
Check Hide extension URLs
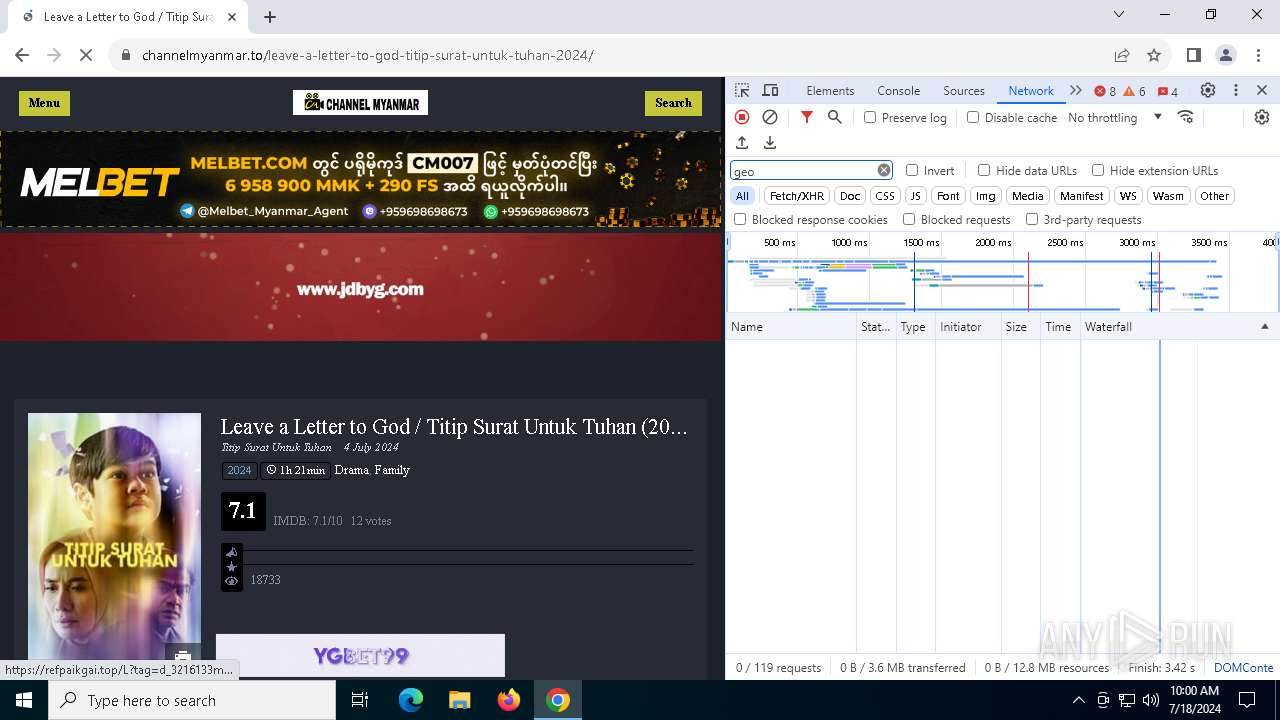point(1098,170)
